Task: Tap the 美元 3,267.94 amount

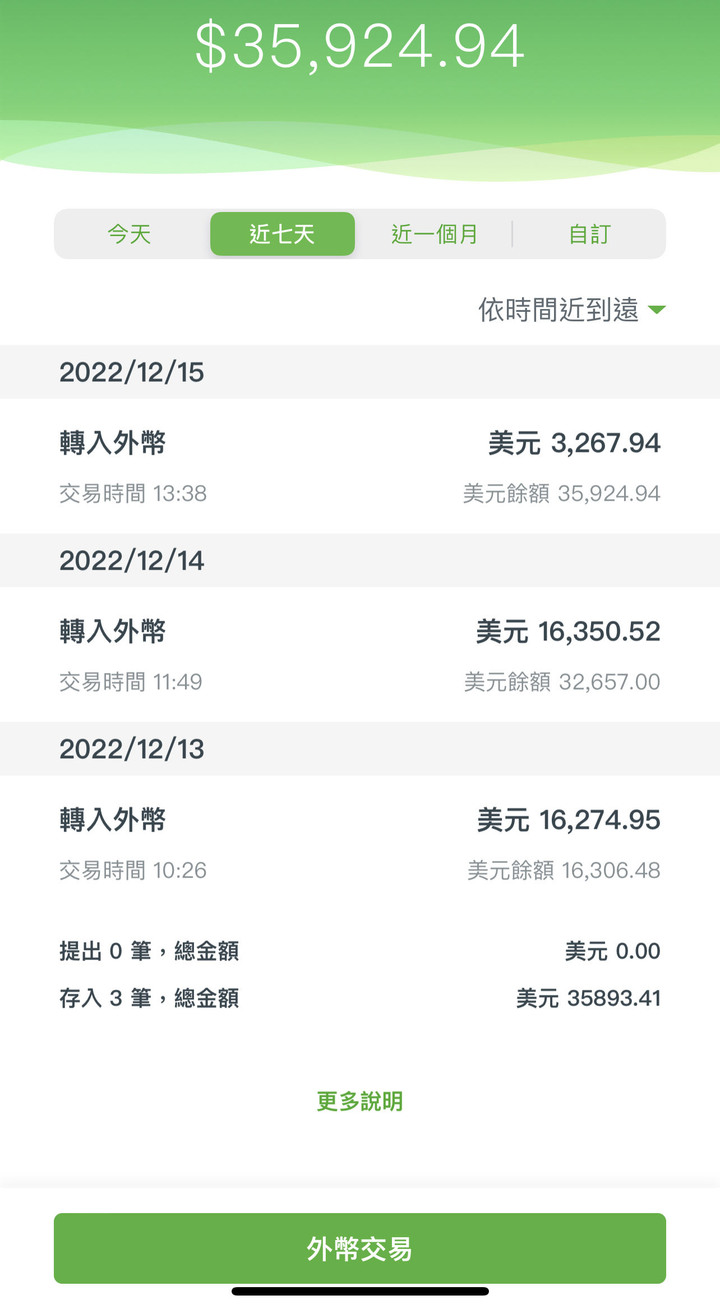Action: click(x=574, y=444)
